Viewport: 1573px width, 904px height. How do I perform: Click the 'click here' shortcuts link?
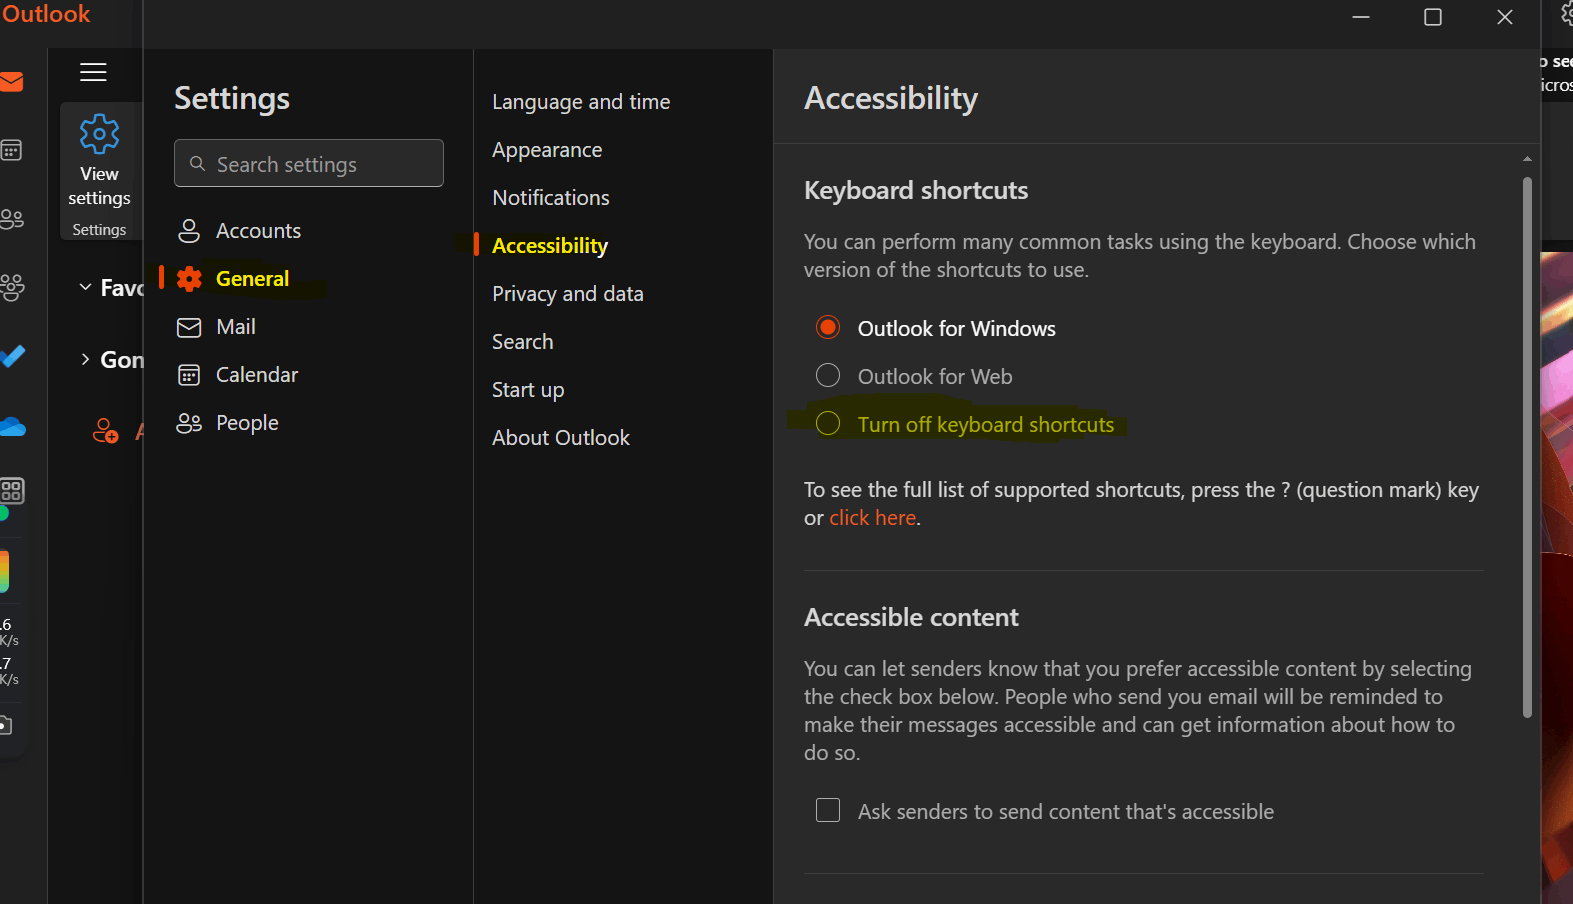pos(872,518)
